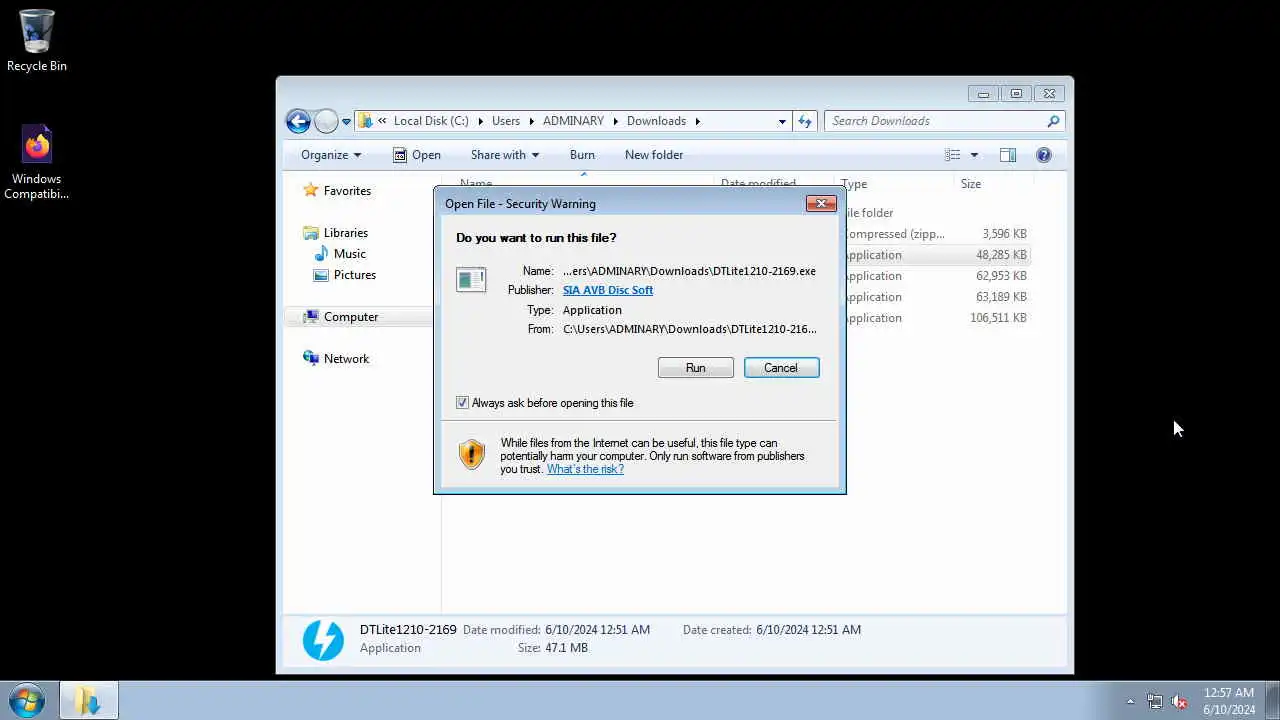Select the file row sized 48,285 KB

click(x=937, y=255)
